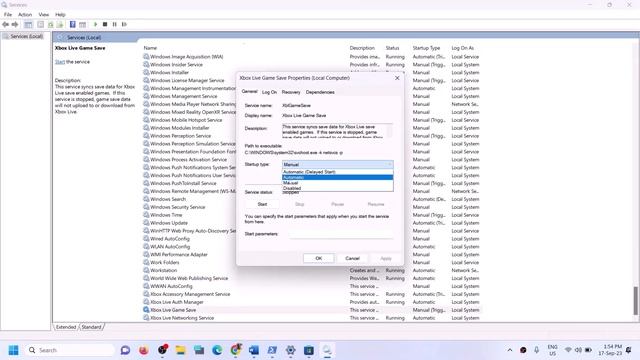This screenshot has width=640, height=360.
Task: Open the Chat app on the taskbar
Action: (125, 350)
